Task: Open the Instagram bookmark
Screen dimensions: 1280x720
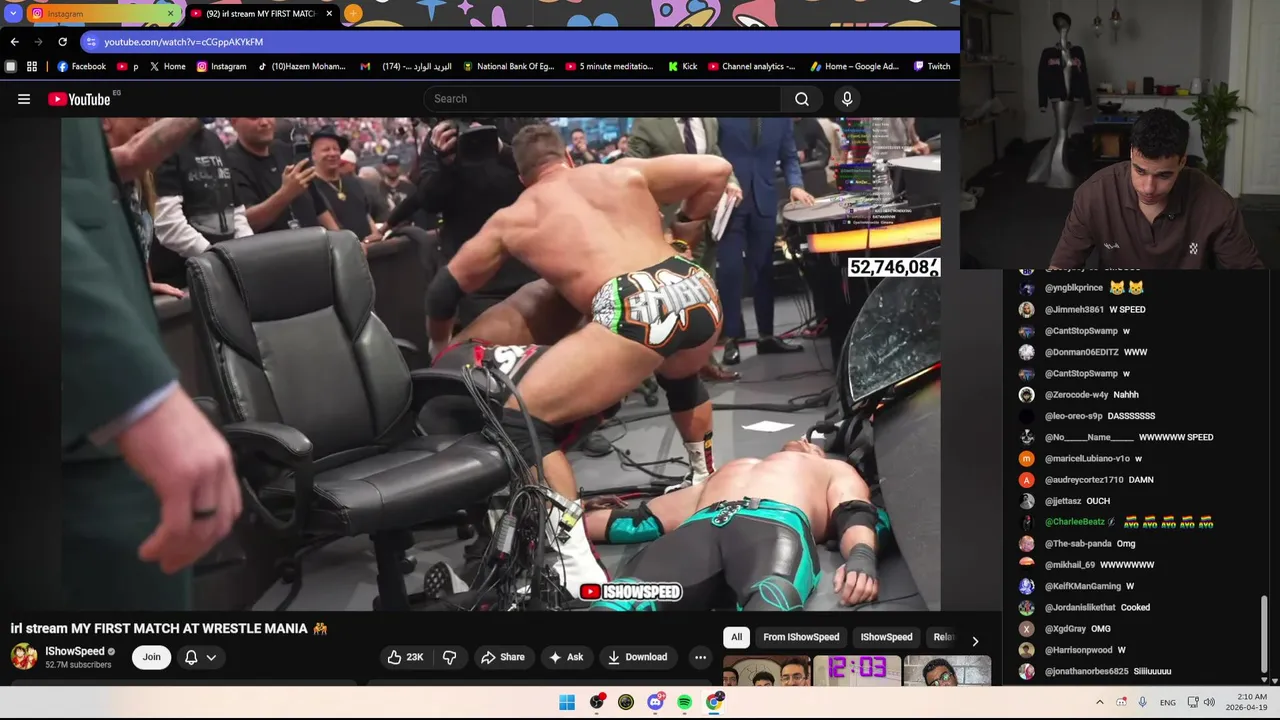Action: pyautogui.click(x=221, y=67)
